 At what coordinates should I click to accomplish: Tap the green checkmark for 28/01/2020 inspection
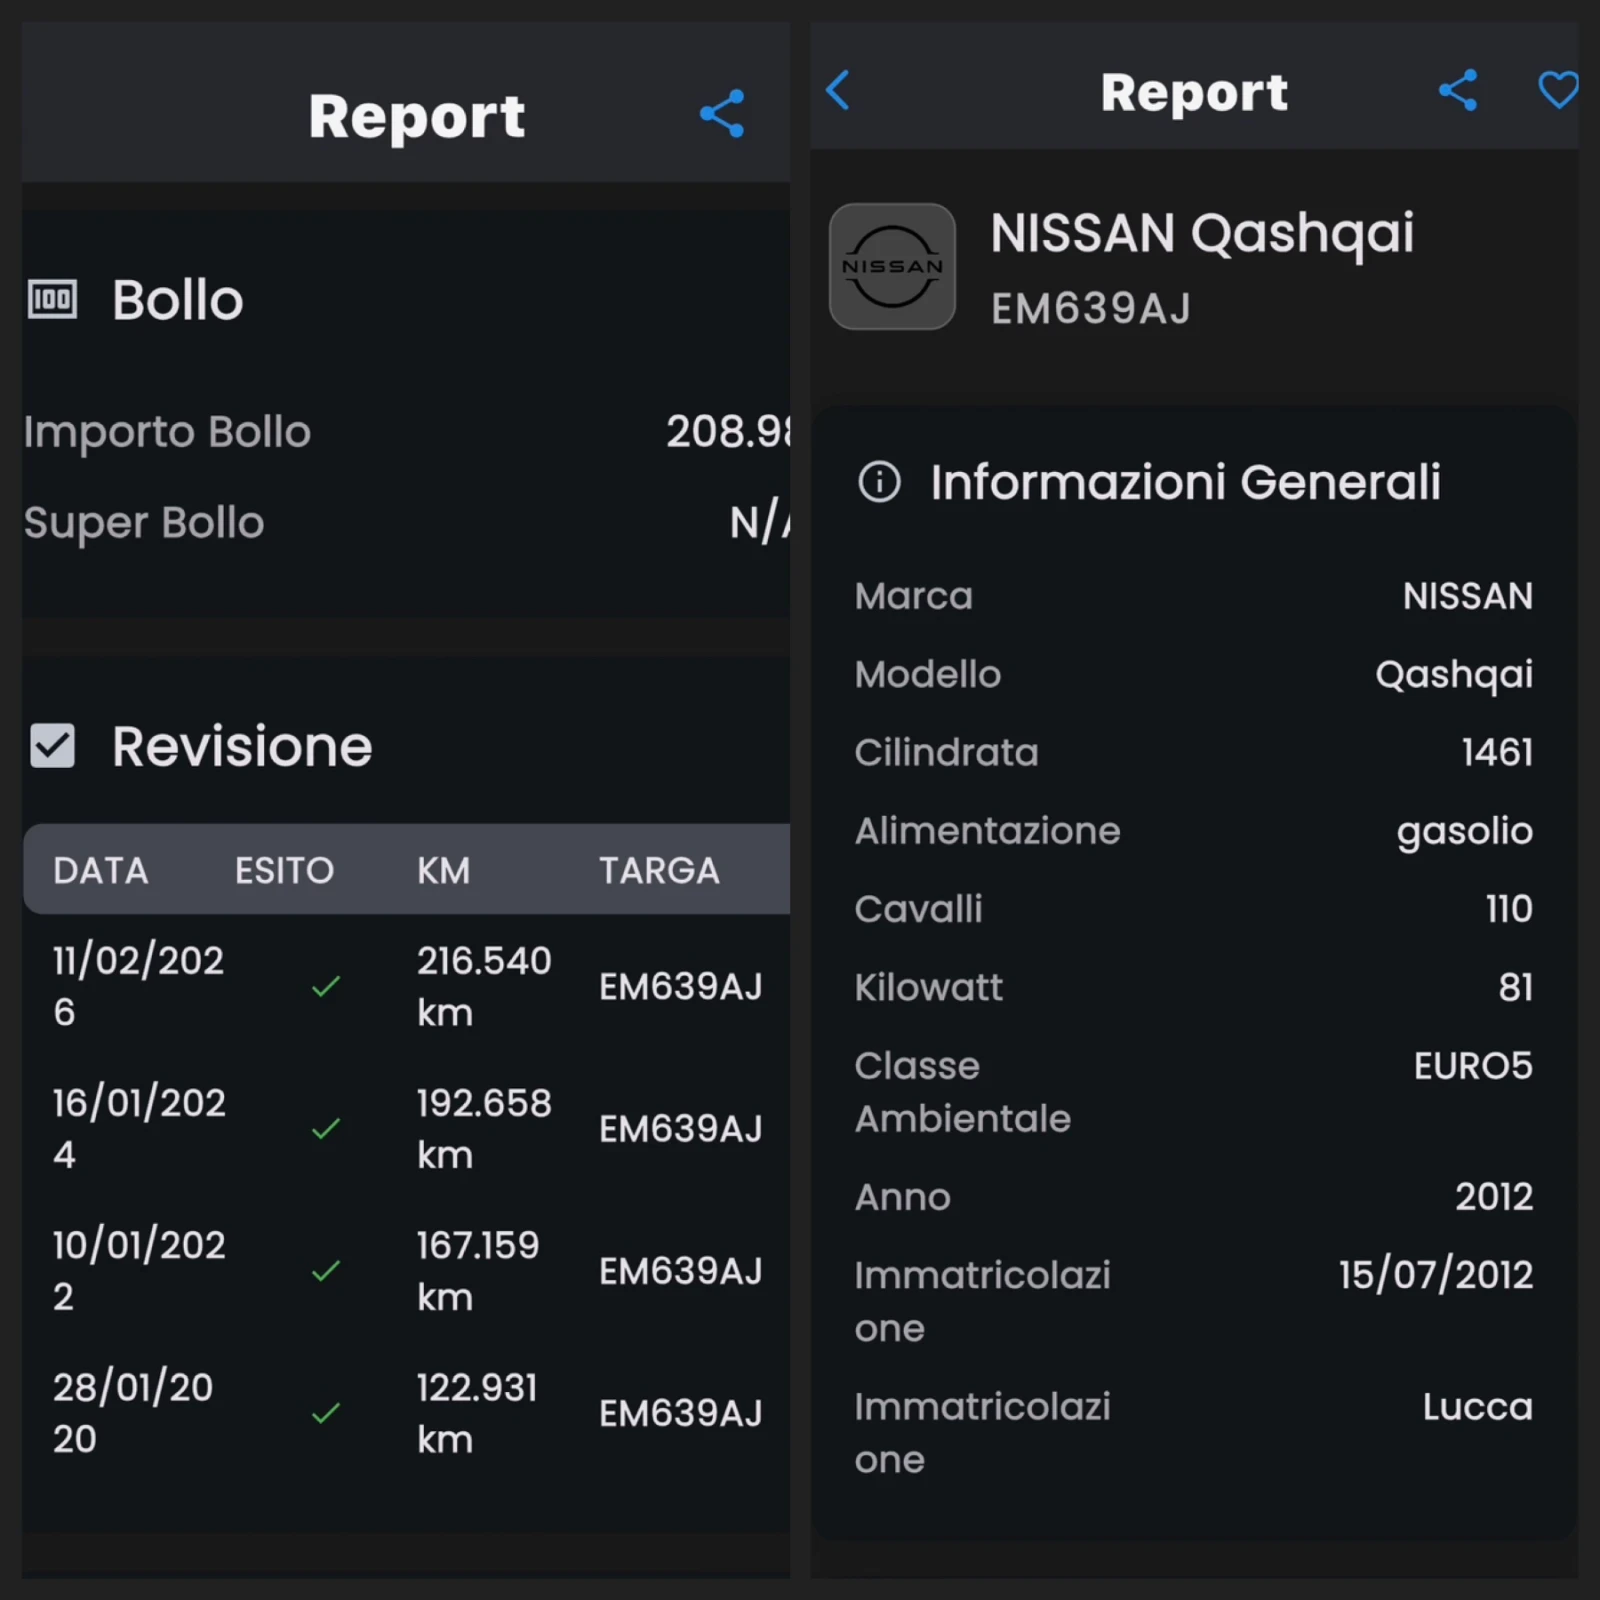(326, 1413)
